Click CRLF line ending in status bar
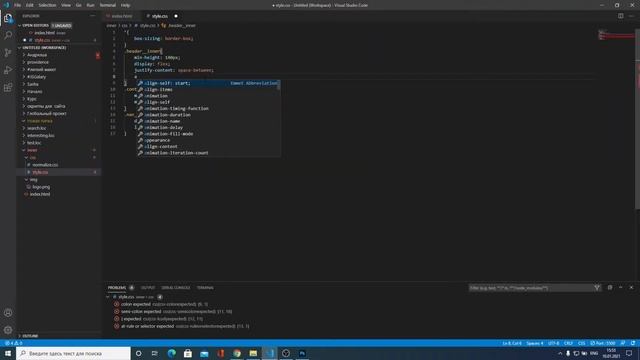The width and height of the screenshot is (640, 360). pyautogui.click(x=568, y=343)
